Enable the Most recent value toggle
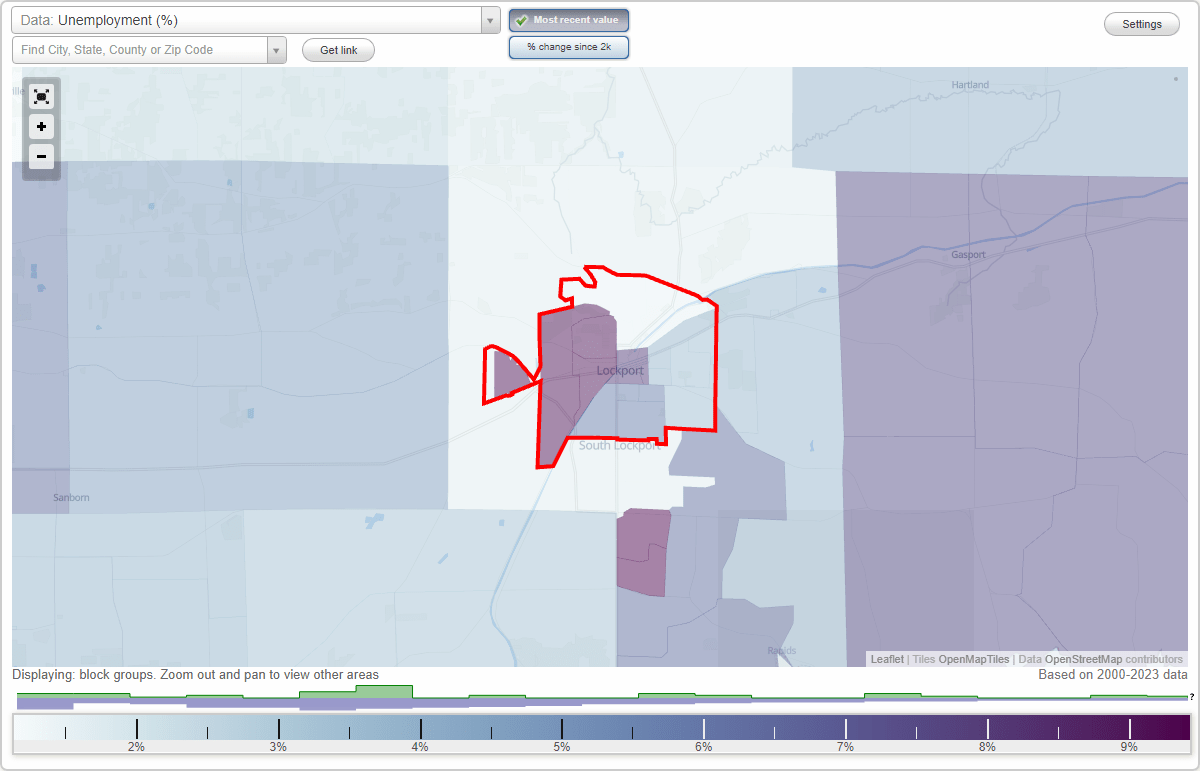The height and width of the screenshot is (771, 1200). tap(569, 20)
